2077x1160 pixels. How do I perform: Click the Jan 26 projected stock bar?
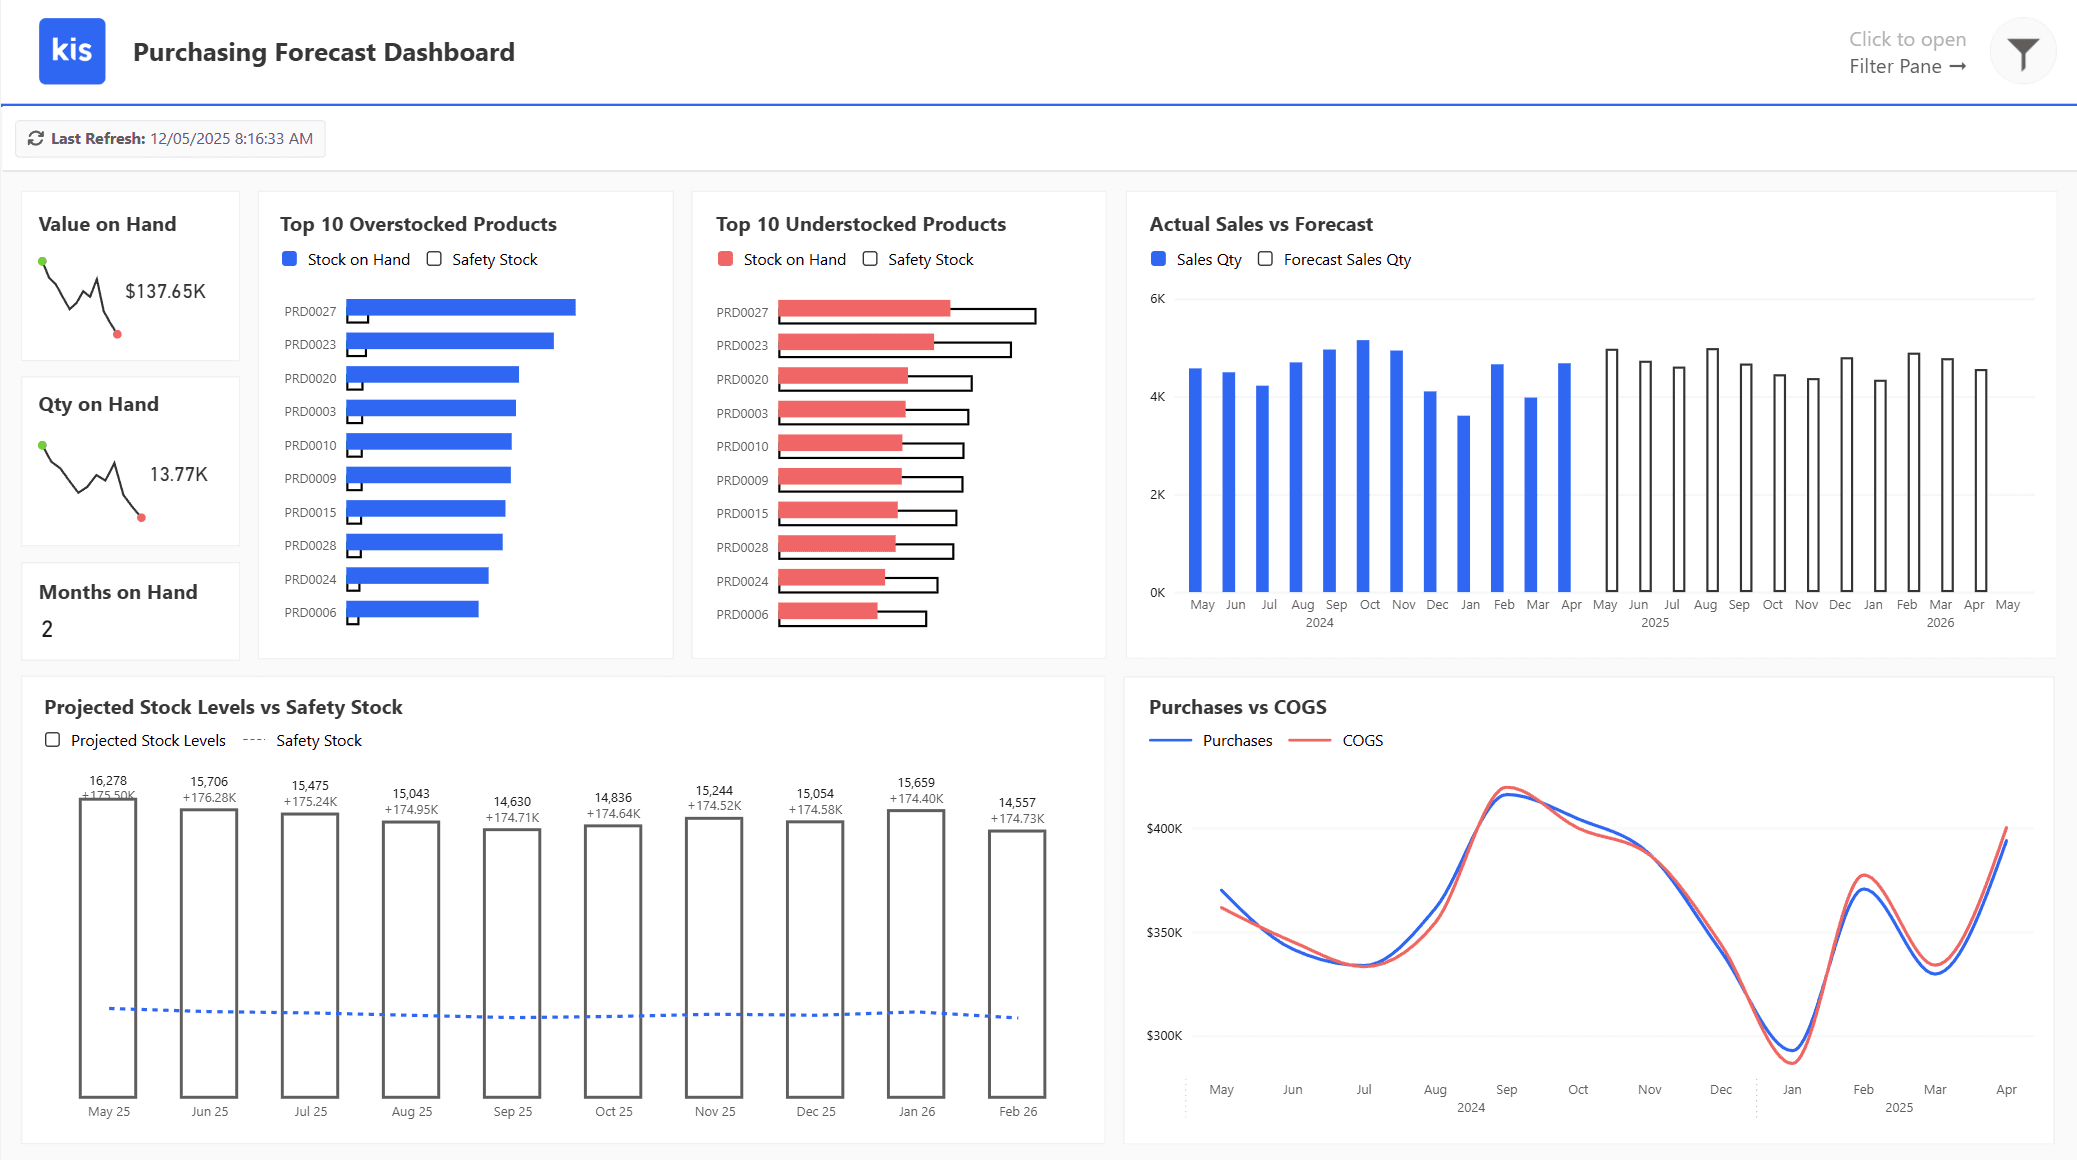(915, 952)
